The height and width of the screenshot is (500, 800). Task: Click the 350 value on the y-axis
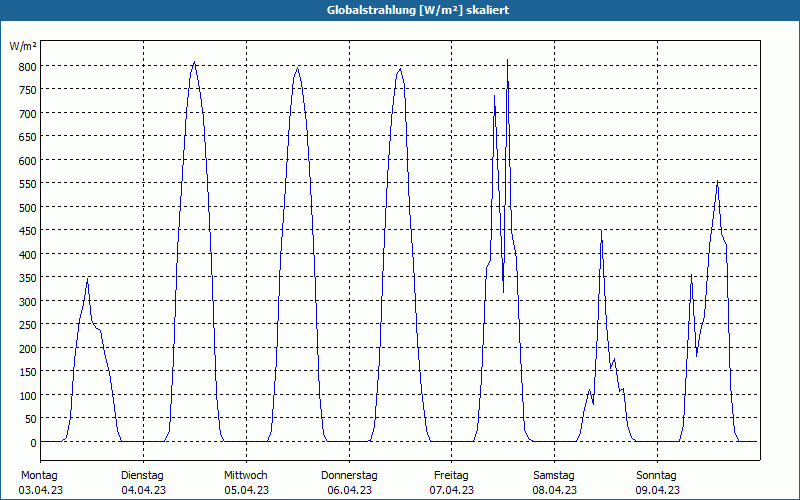point(28,278)
